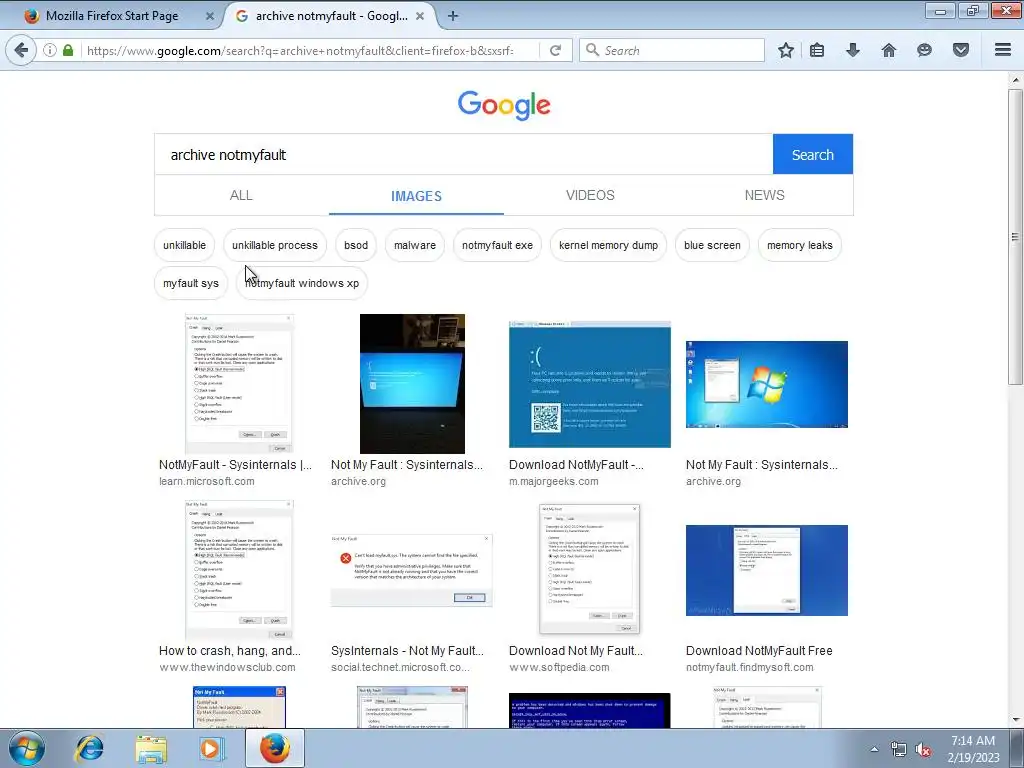Close the Mozilla Firefox Start Page tab
The height and width of the screenshot is (768, 1024).
210,16
